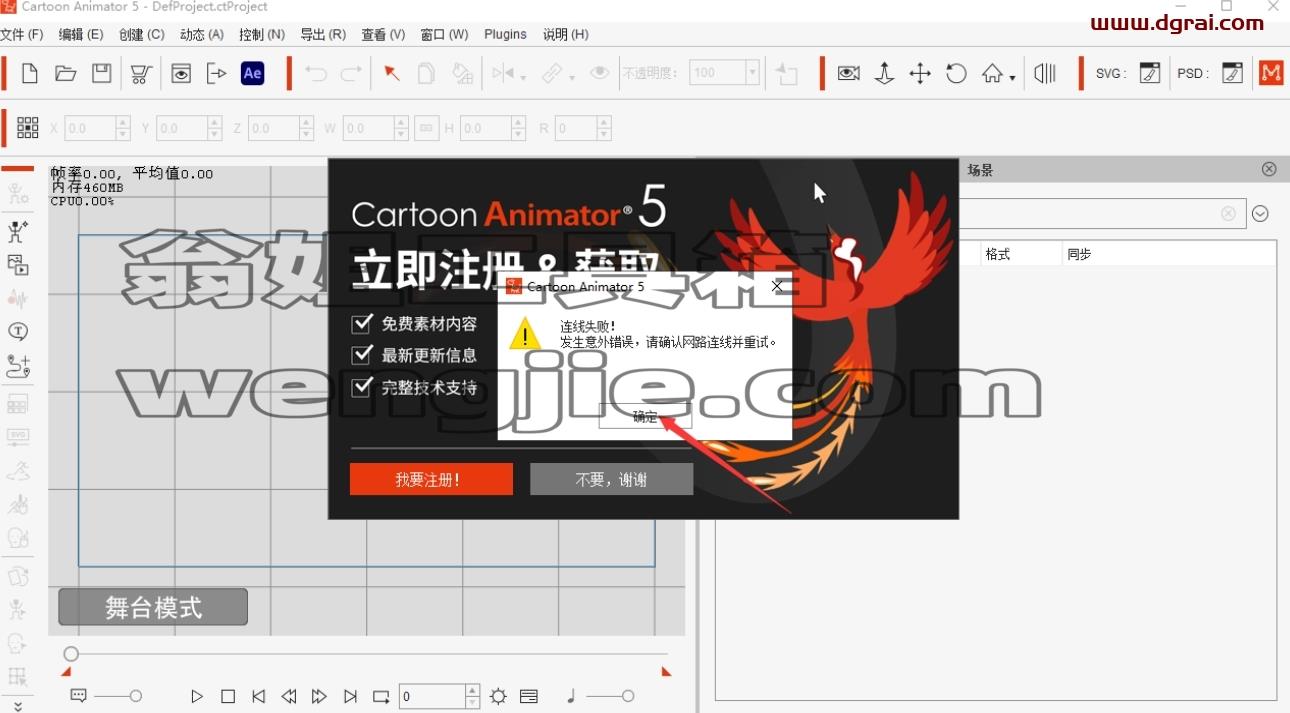
Task: Click the music note volume icon
Action: tap(571, 696)
